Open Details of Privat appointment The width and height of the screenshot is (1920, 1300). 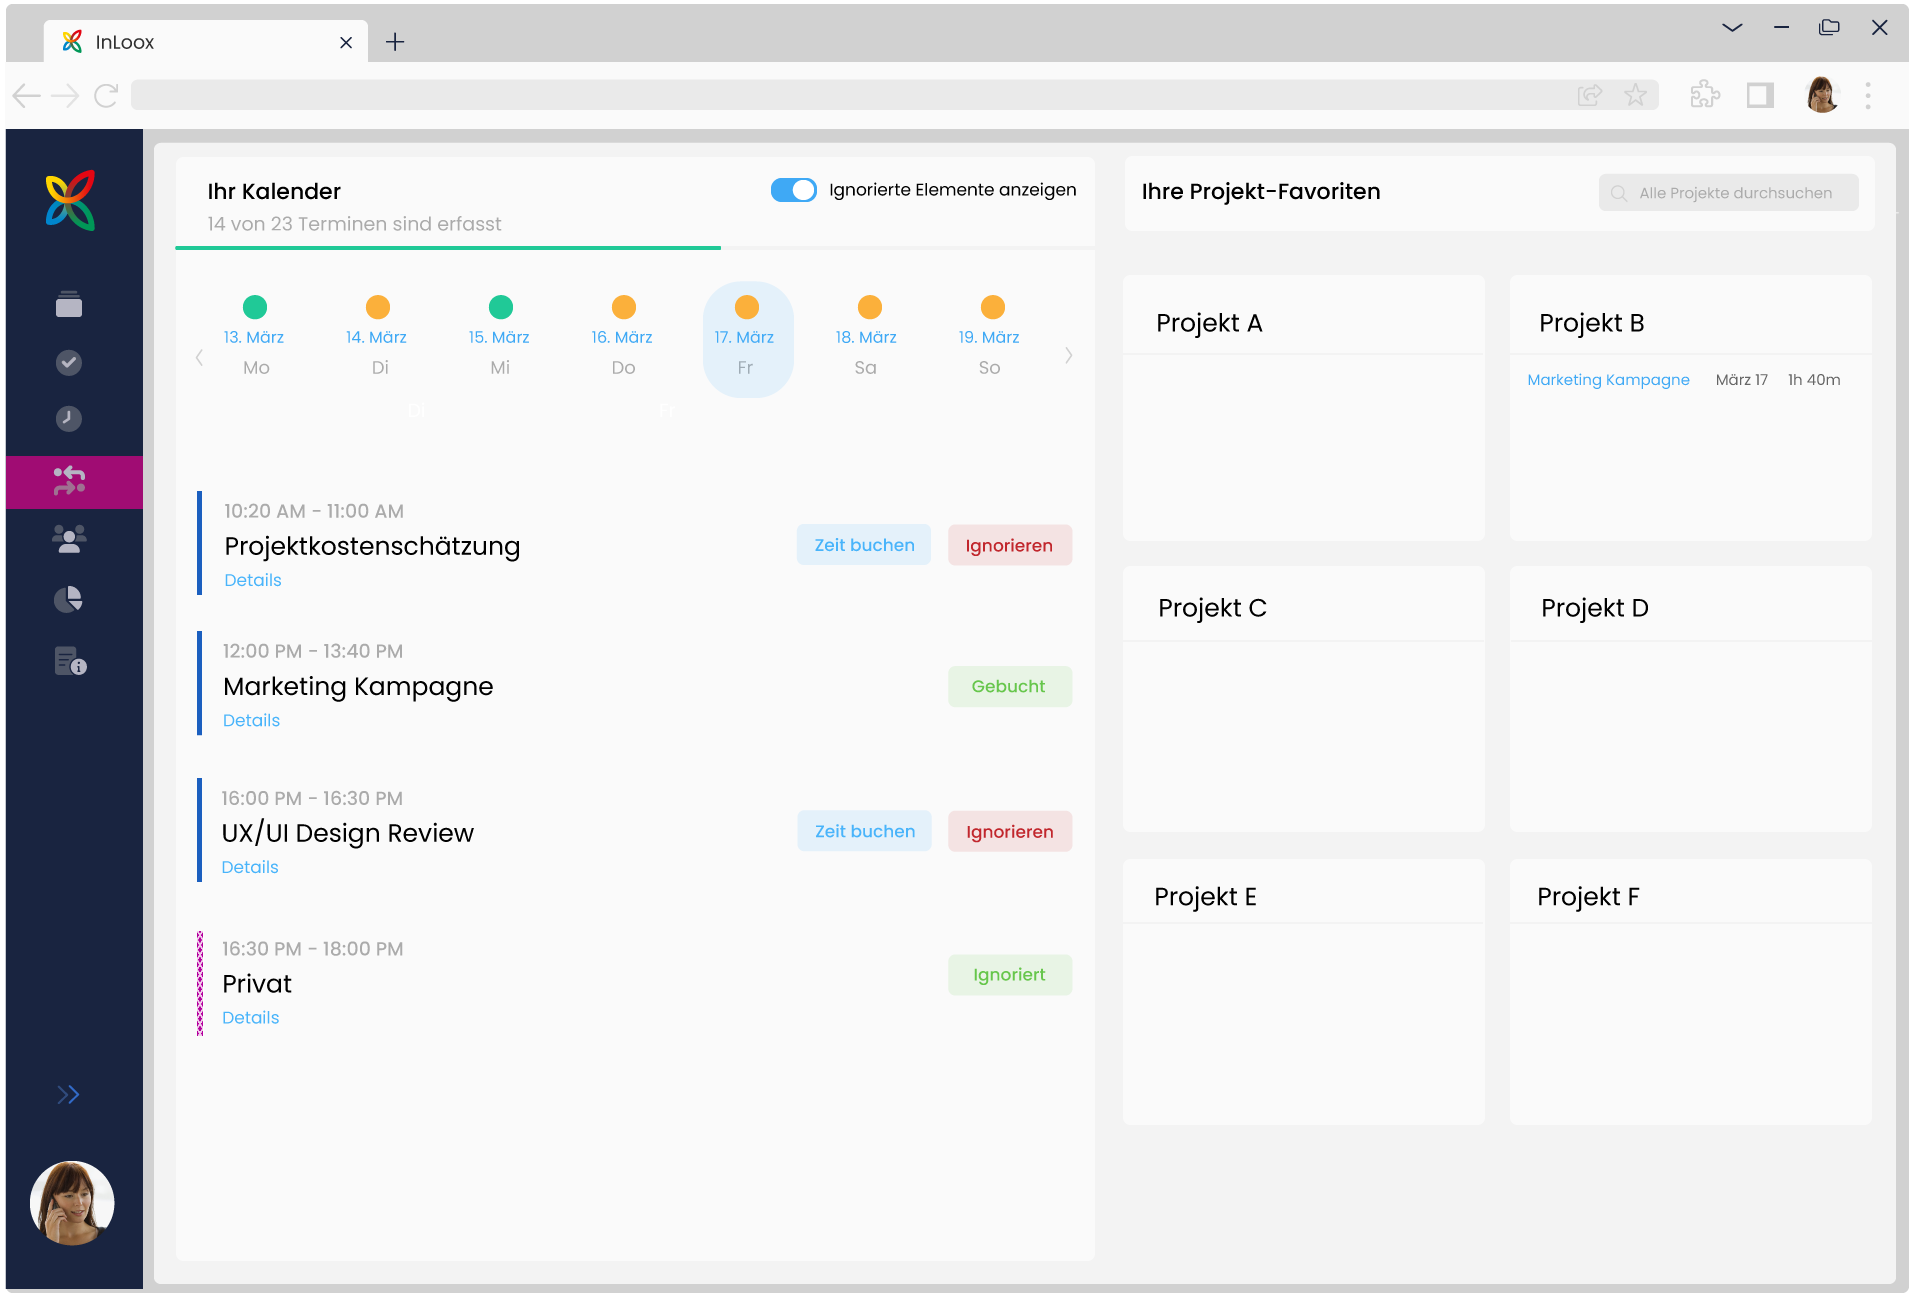tap(250, 1017)
